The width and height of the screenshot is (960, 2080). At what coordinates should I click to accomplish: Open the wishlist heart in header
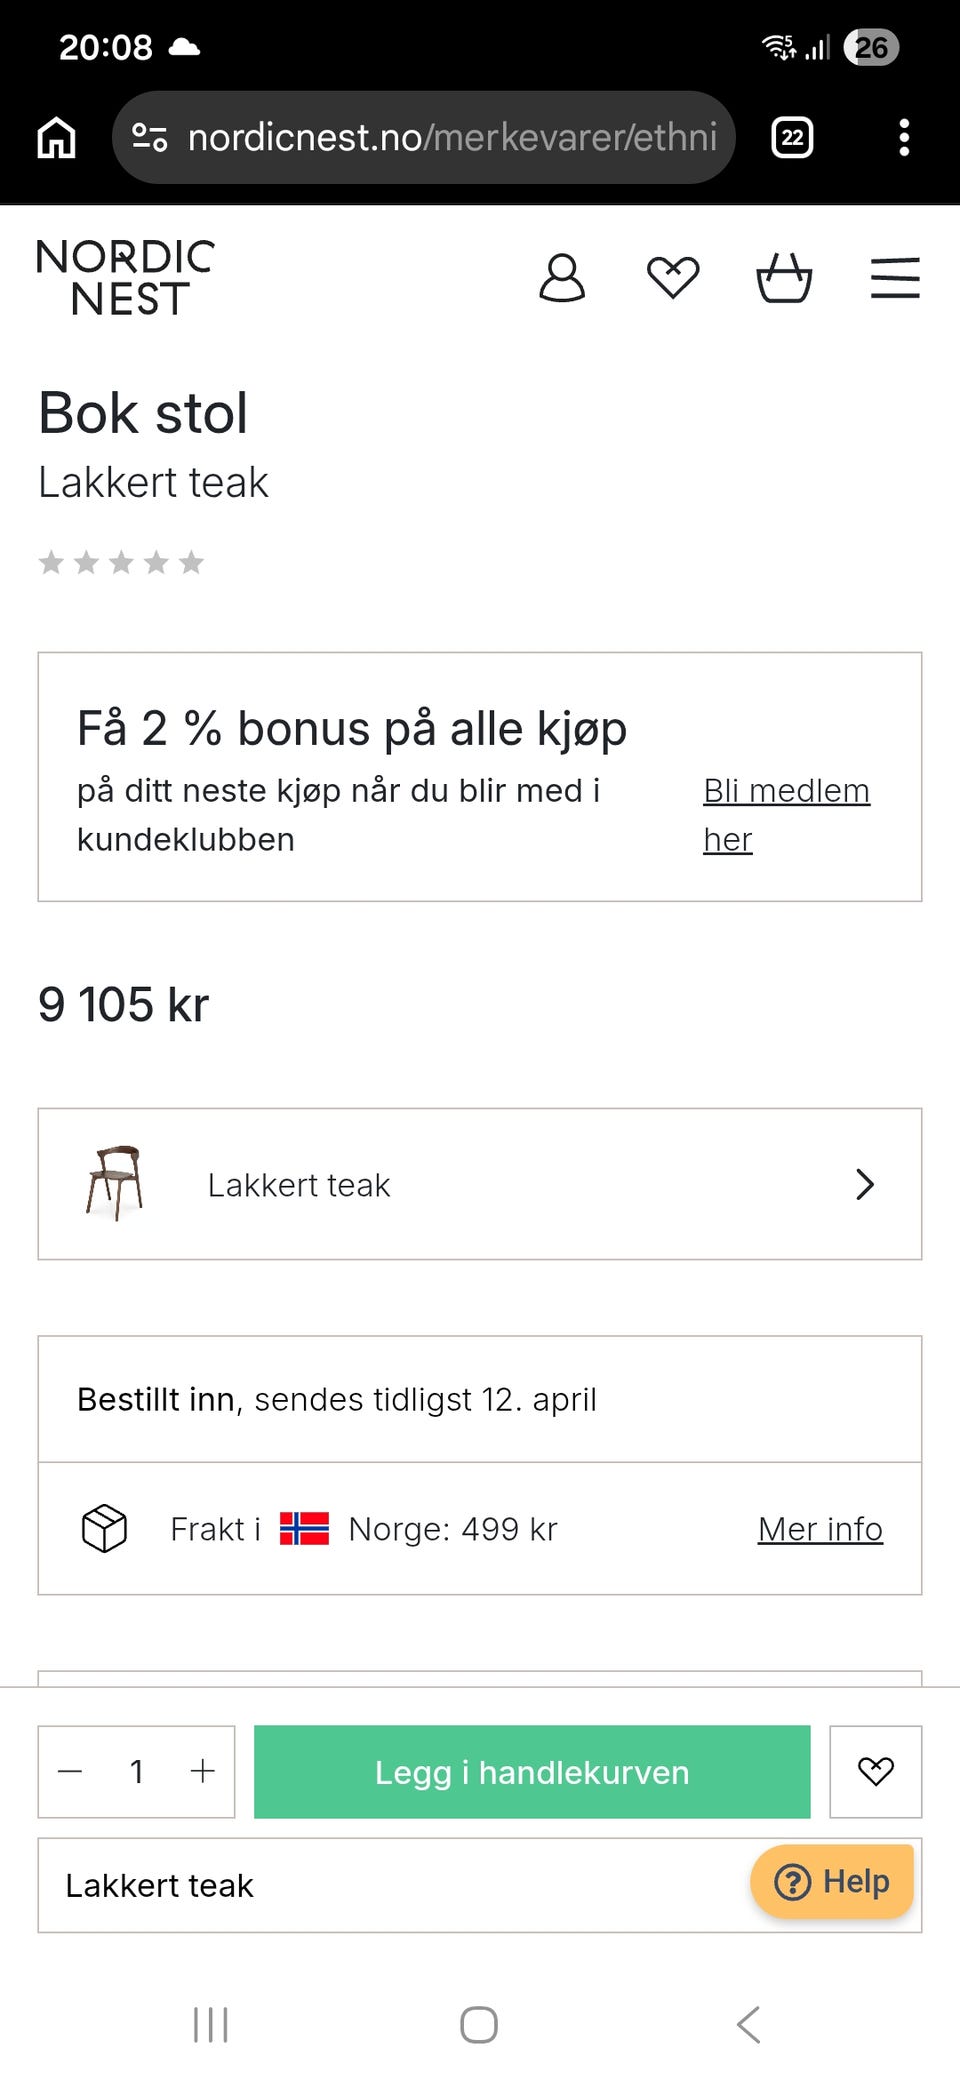pyautogui.click(x=673, y=278)
